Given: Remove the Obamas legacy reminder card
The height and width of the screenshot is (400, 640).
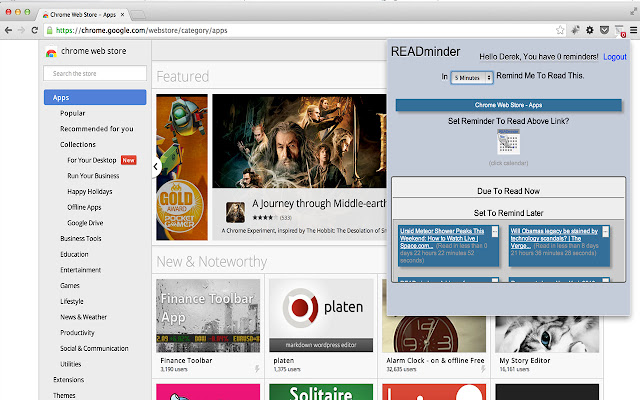Looking at the screenshot, I should click(605, 231).
